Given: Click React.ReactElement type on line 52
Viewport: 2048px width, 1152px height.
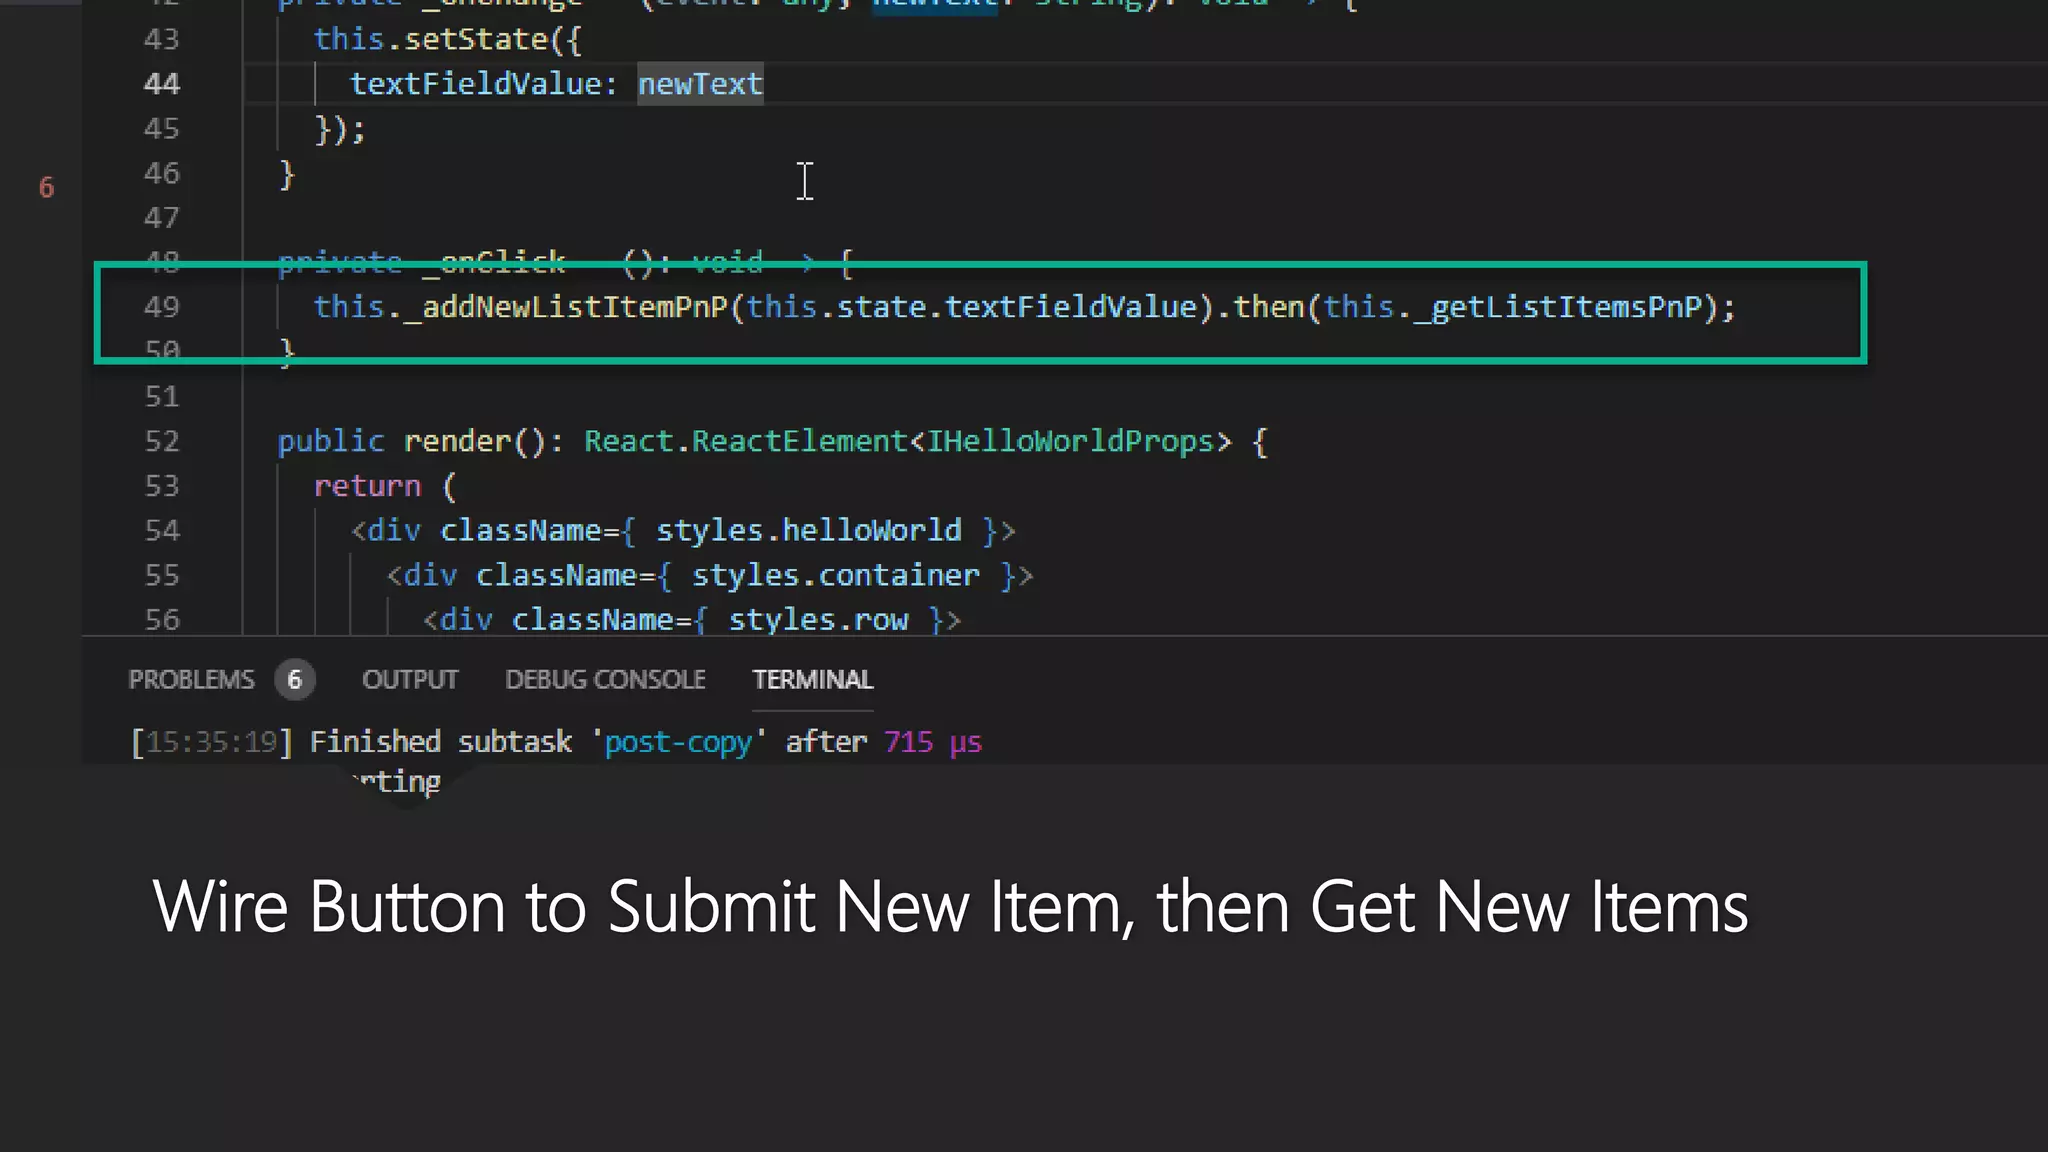Looking at the screenshot, I should point(745,441).
